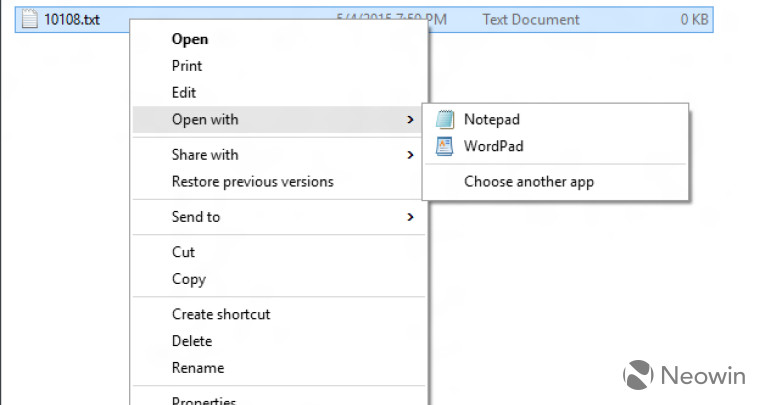Choose Copy from the context menu
This screenshot has width=760, height=405.
pyautogui.click(x=189, y=280)
